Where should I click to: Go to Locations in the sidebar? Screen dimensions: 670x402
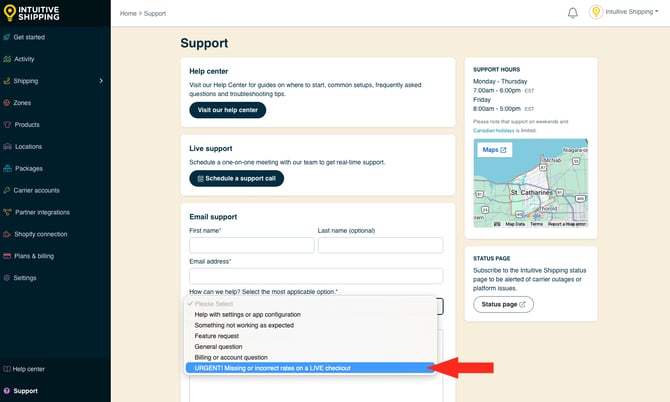tap(28, 147)
